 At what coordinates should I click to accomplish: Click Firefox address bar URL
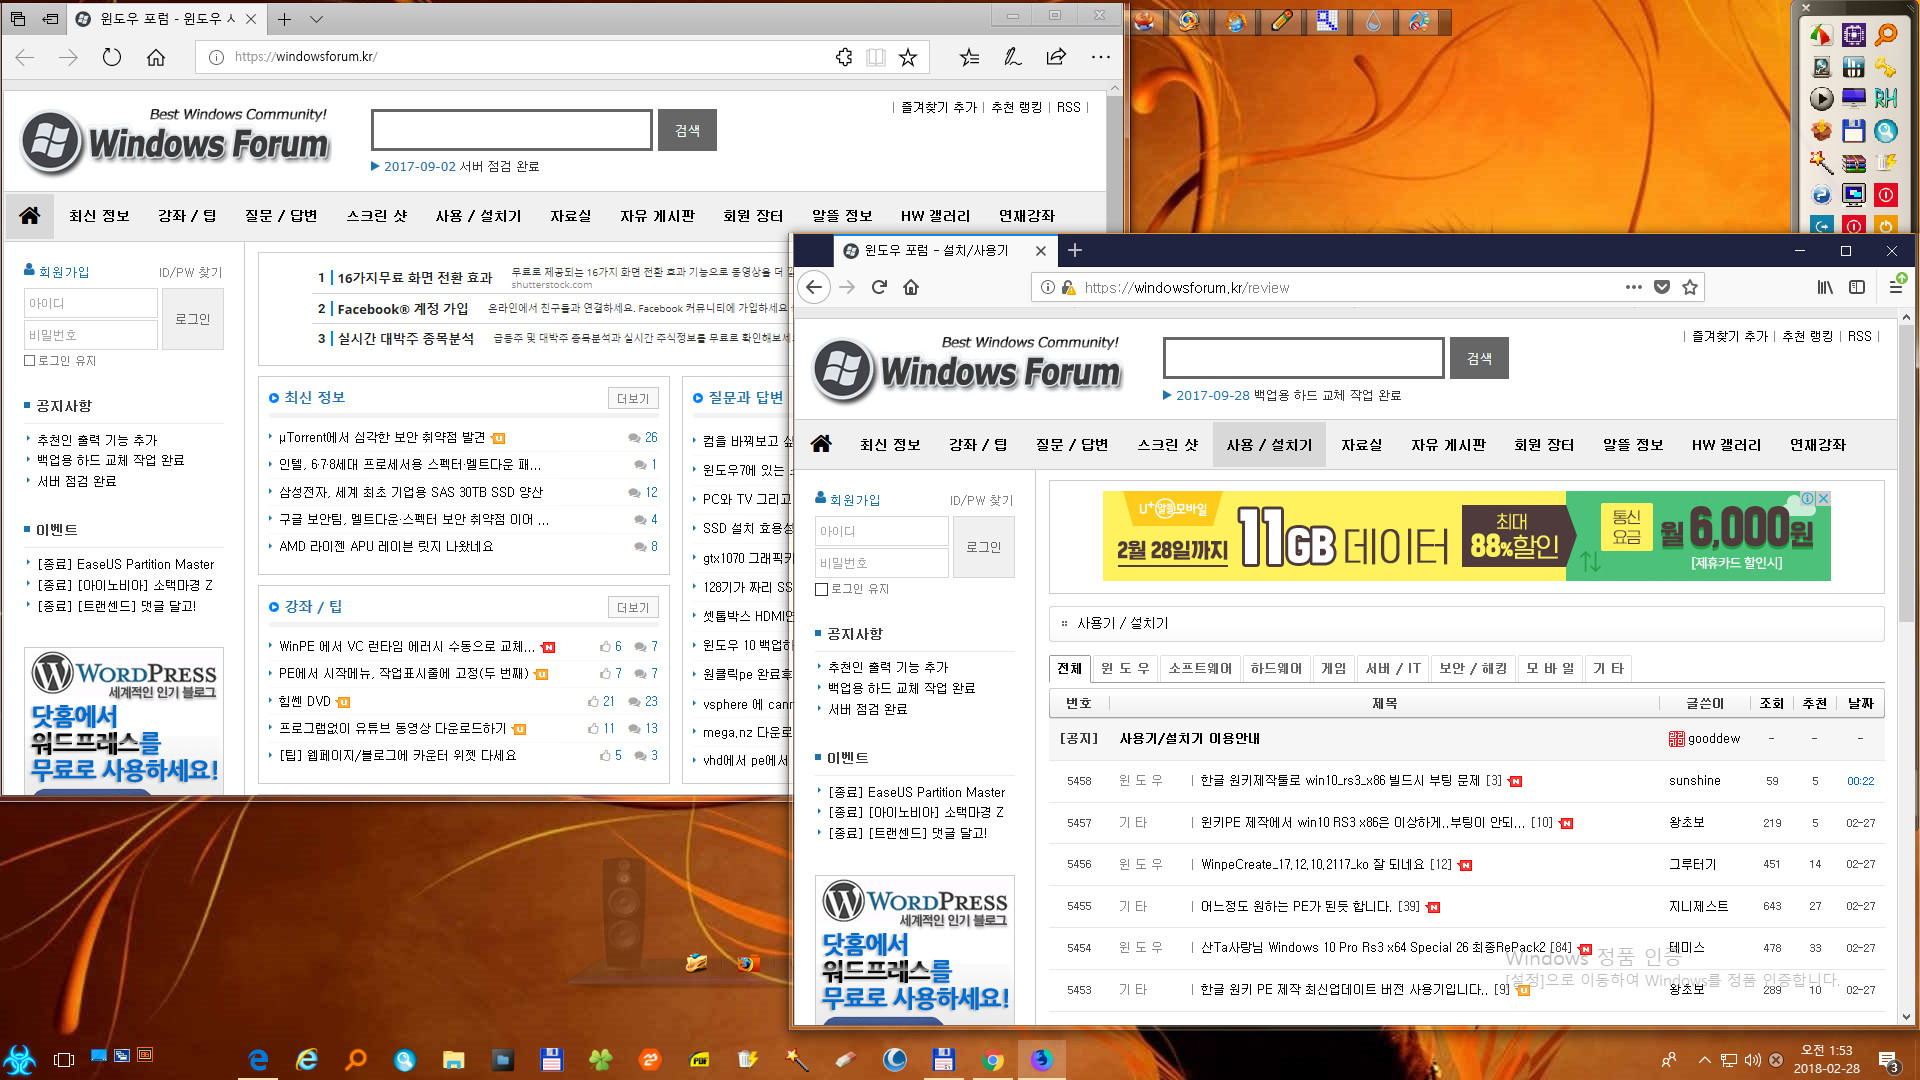point(1186,287)
